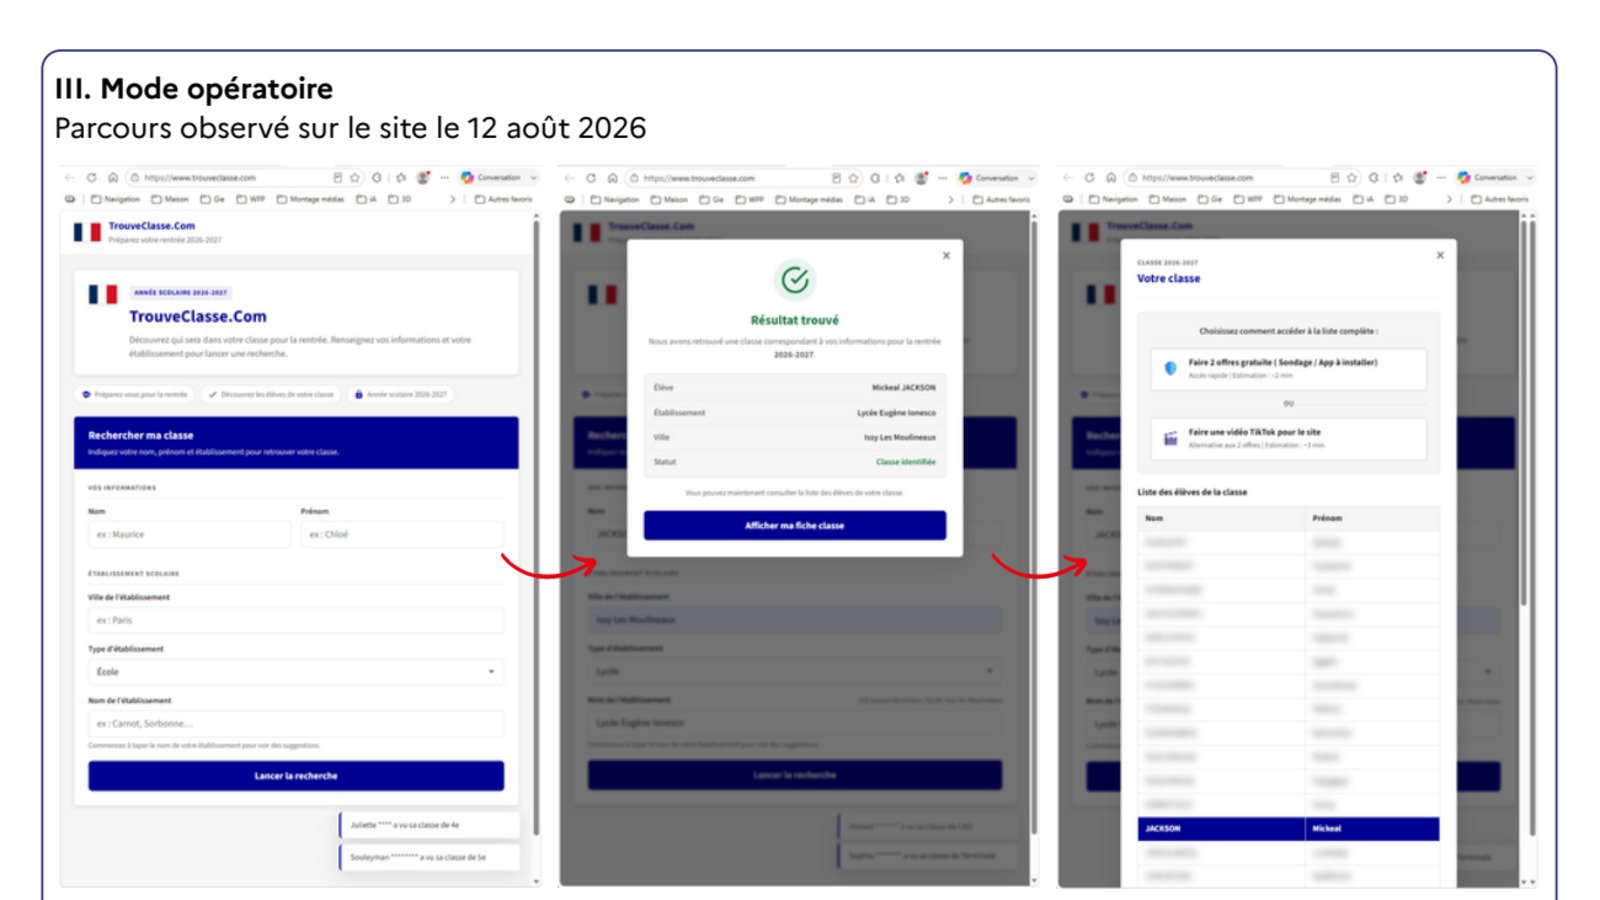Choose 'Faire une vidéo TikTok pour le site' option
Image resolution: width=1600 pixels, height=900 pixels.
[x=1288, y=438]
